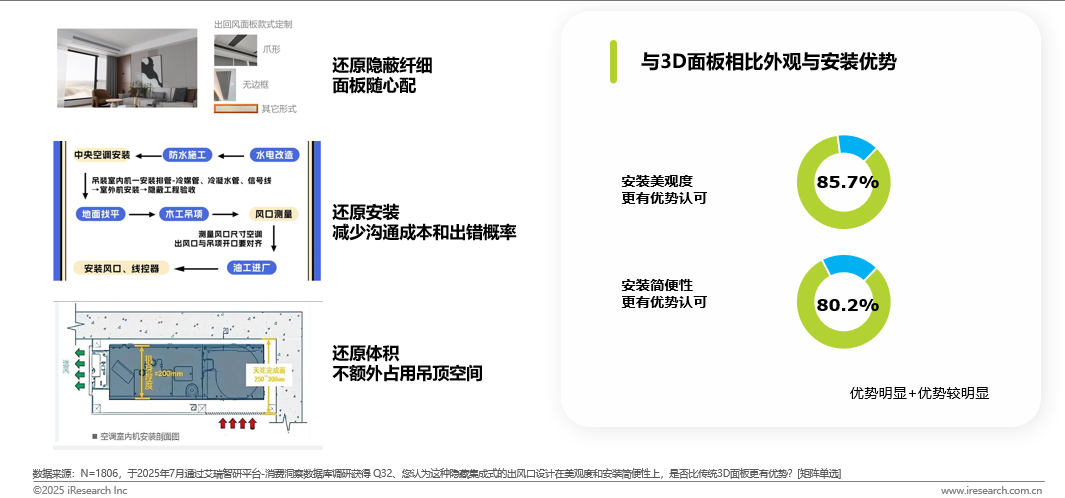Click the 油工进厂 flowchart node
The height and width of the screenshot is (498, 1065).
click(251, 268)
